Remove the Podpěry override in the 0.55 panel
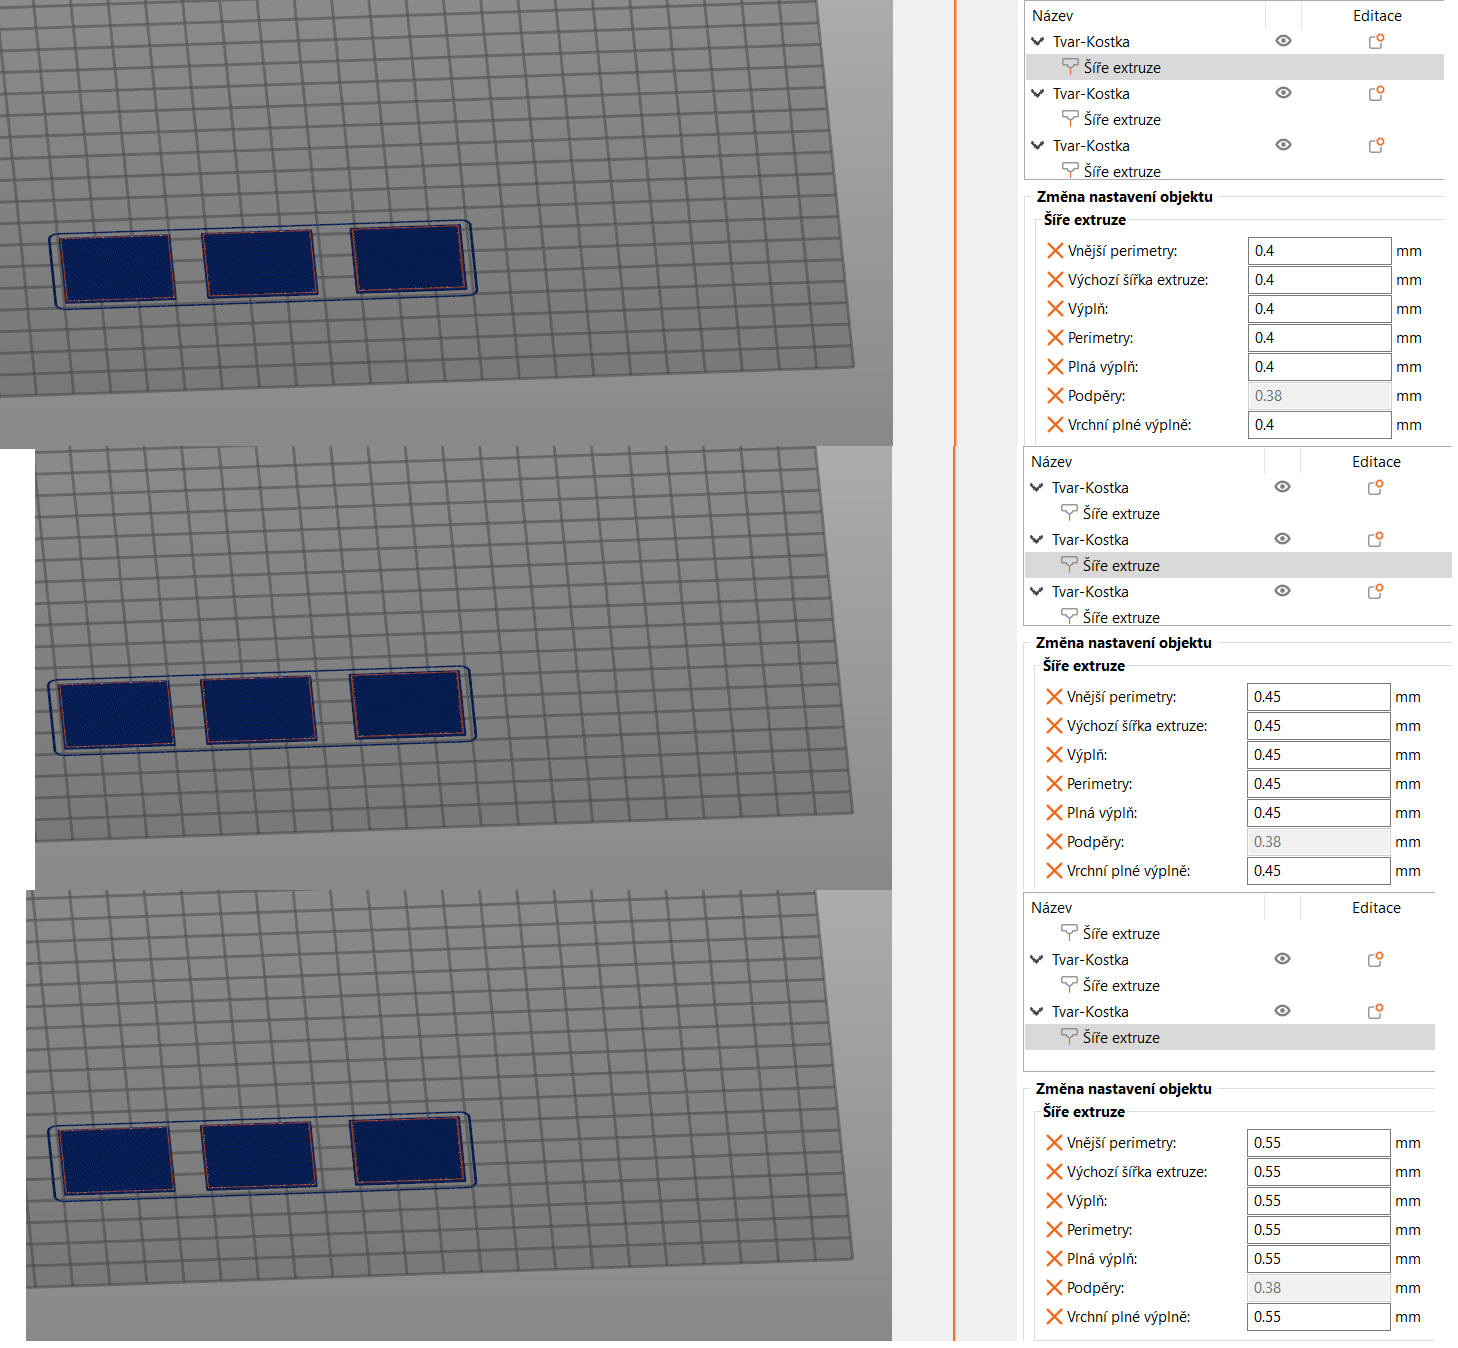Image resolution: width=1458 pixels, height=1348 pixels. tap(1053, 1288)
